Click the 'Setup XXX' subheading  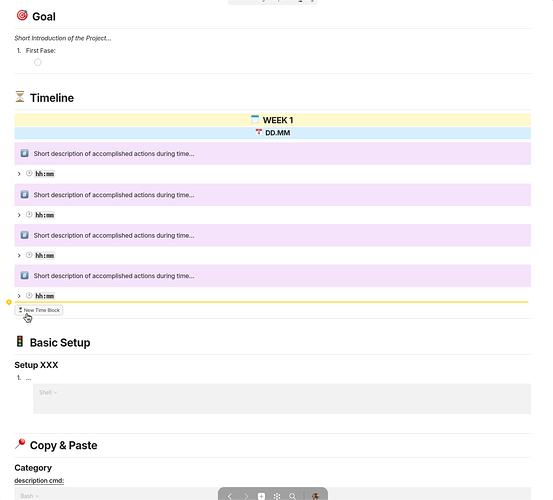(x=36, y=365)
